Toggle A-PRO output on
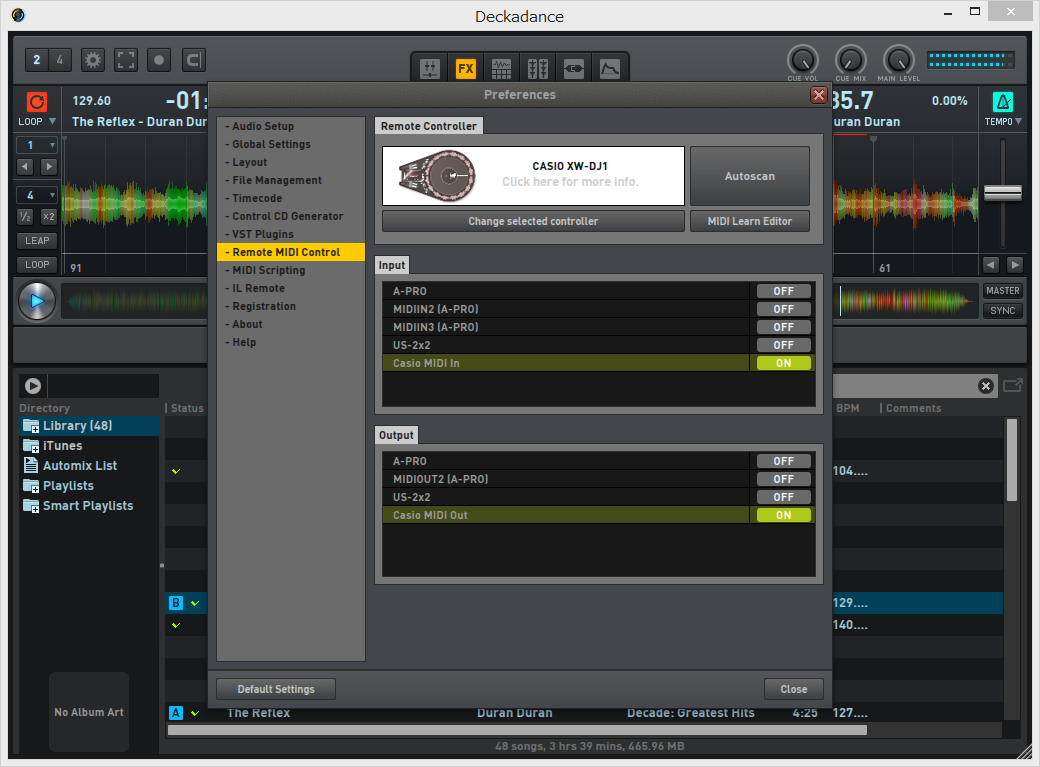The image size is (1040, 767). [x=783, y=461]
